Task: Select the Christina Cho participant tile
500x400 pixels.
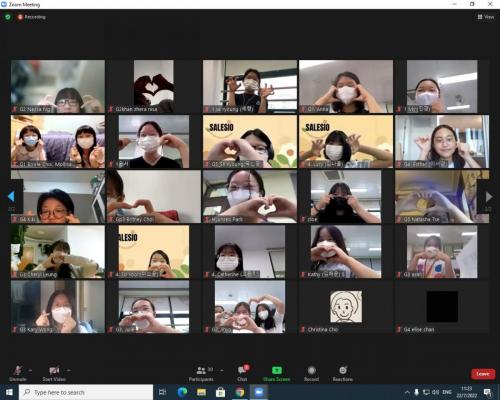Action: (x=346, y=307)
